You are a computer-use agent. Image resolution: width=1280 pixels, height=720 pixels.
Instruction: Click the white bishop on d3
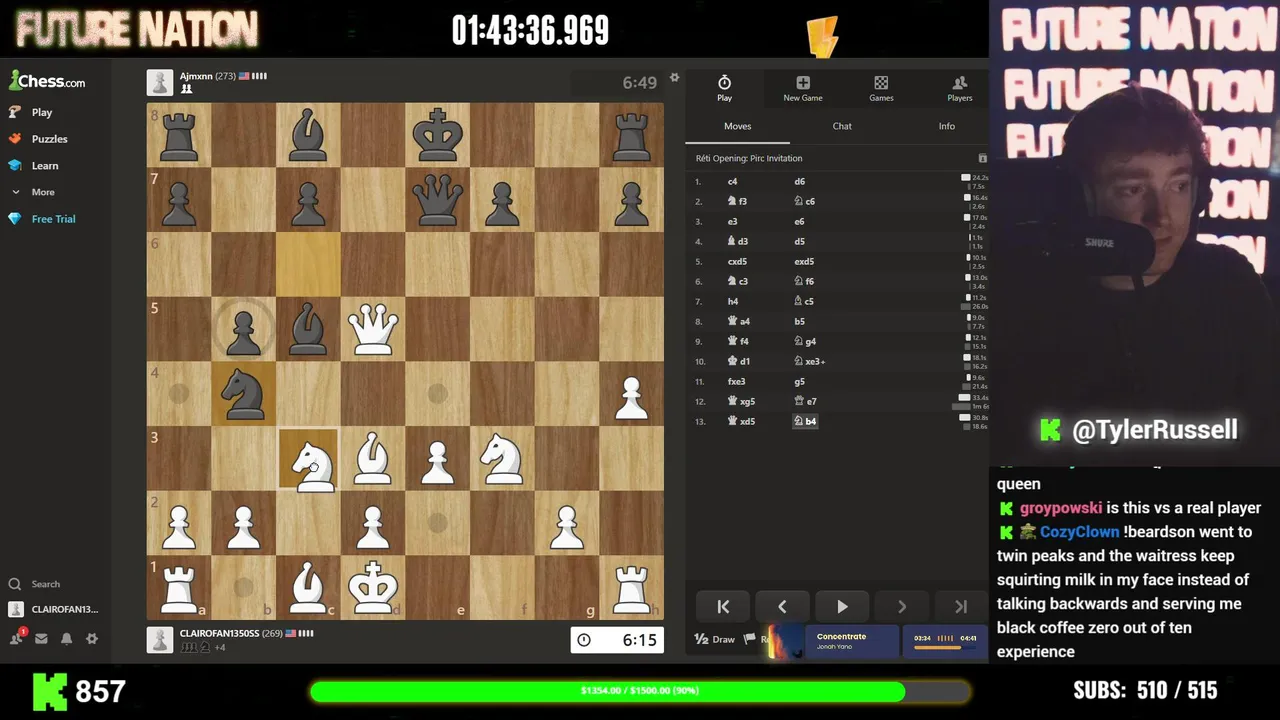373,458
